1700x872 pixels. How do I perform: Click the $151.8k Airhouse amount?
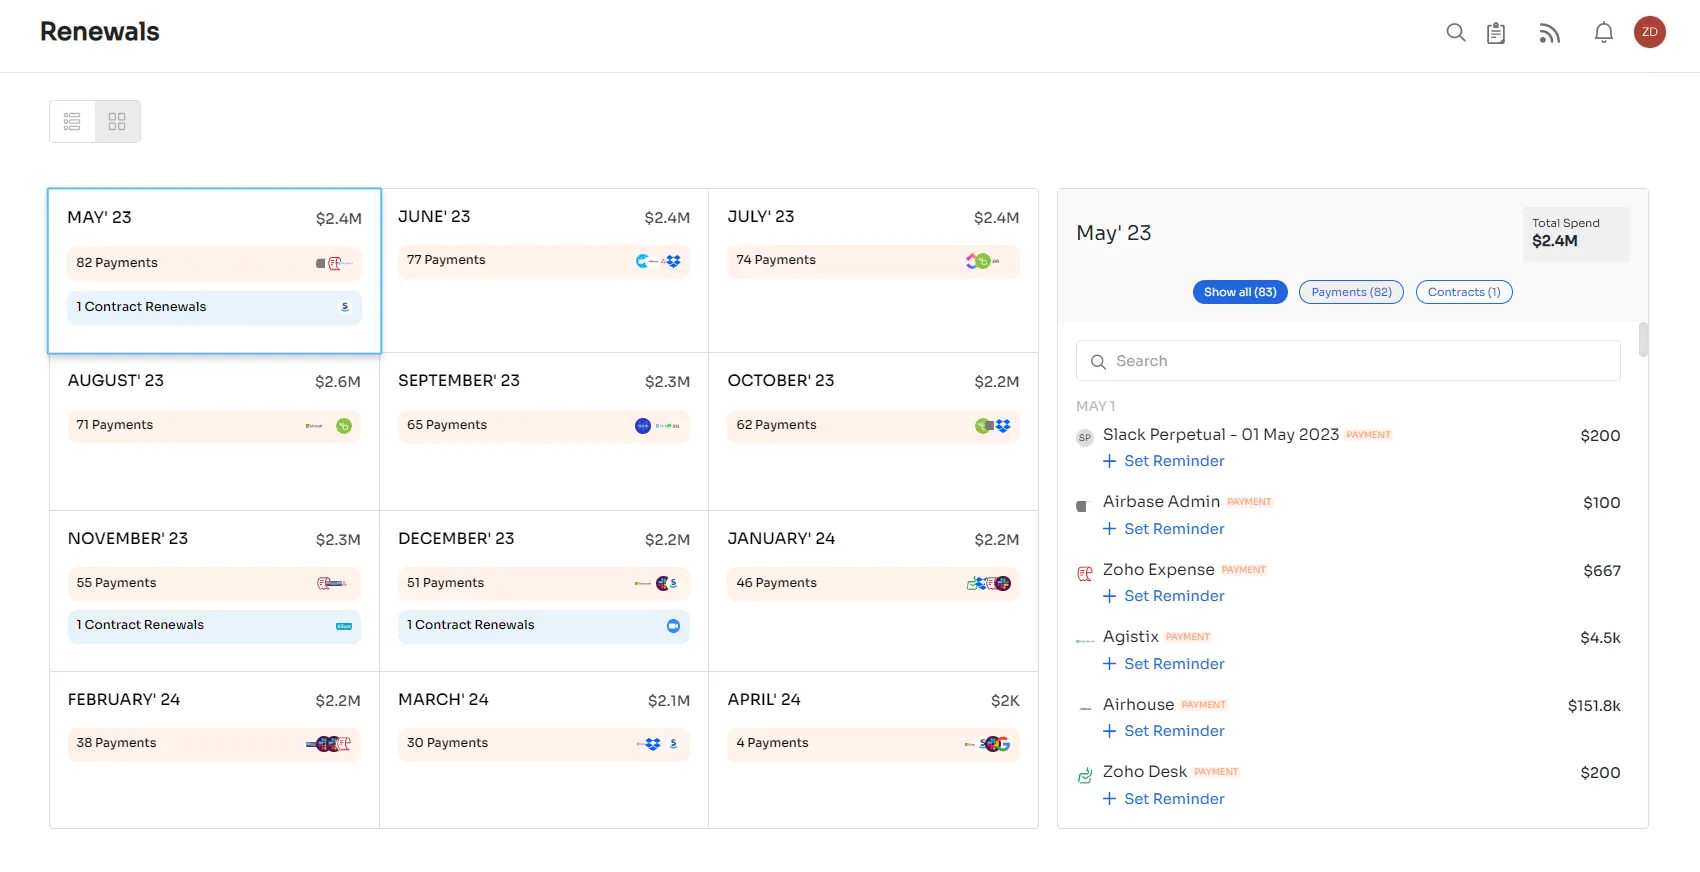tap(1594, 706)
